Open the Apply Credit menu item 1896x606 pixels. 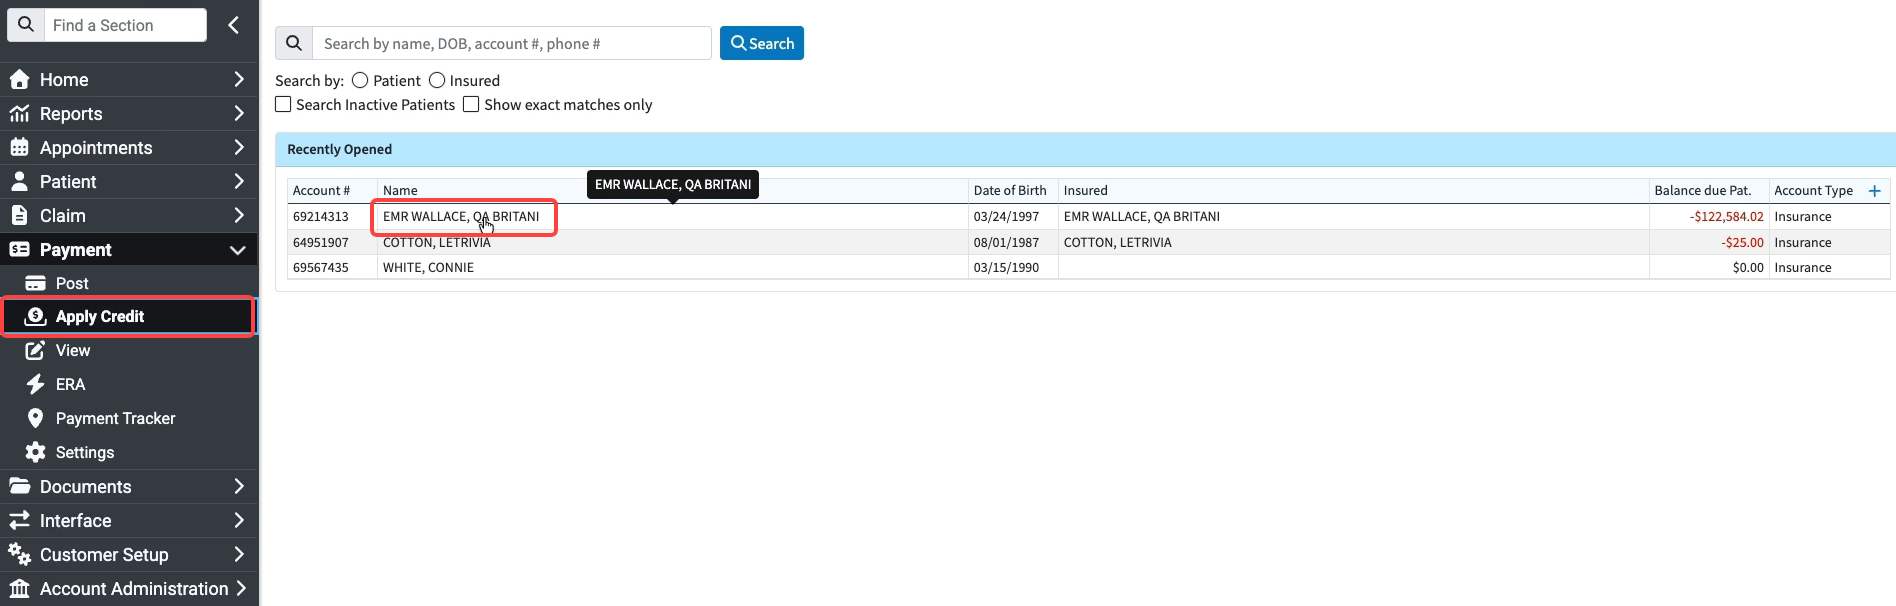pos(100,317)
